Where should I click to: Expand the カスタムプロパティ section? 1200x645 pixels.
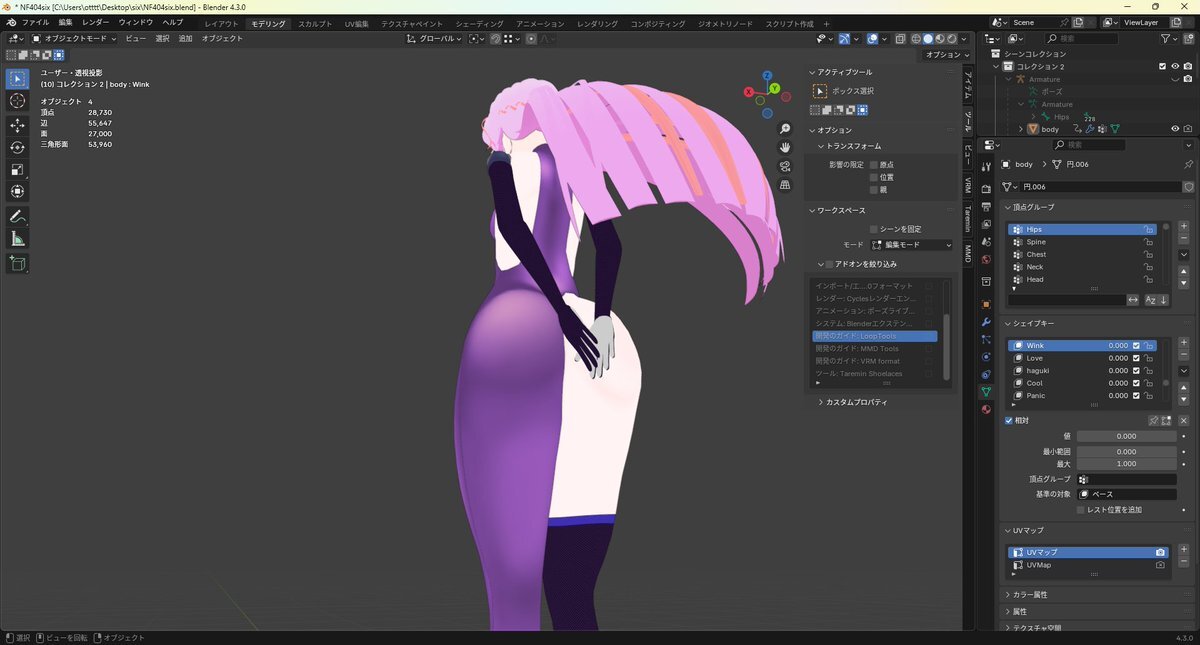click(x=855, y=402)
